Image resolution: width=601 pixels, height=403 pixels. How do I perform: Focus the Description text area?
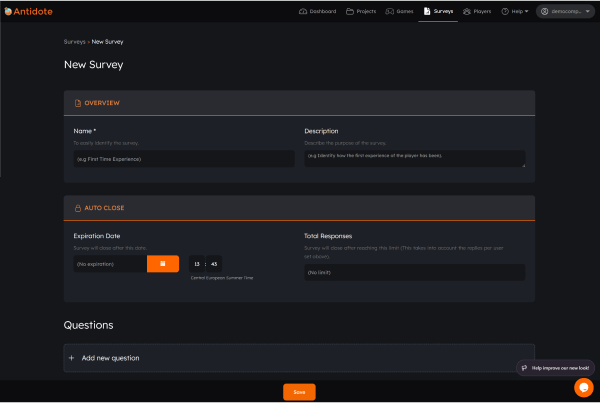pos(415,159)
